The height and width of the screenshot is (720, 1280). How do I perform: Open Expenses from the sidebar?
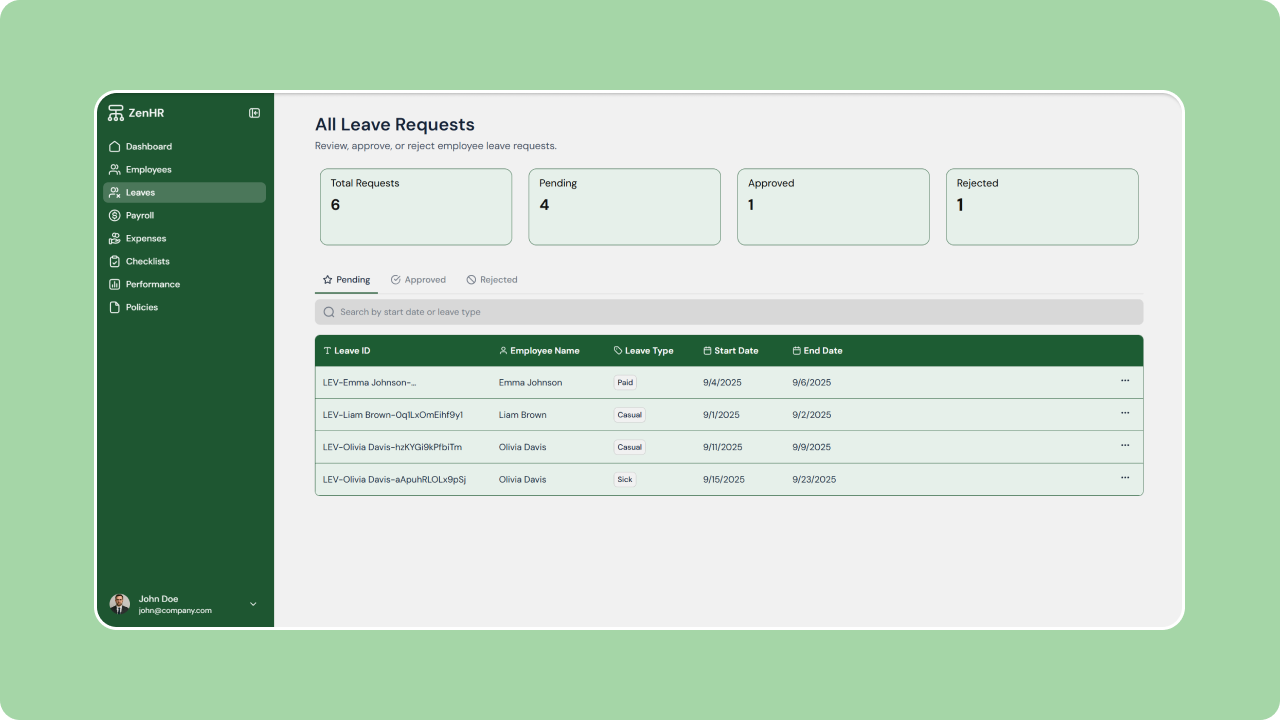coord(184,238)
